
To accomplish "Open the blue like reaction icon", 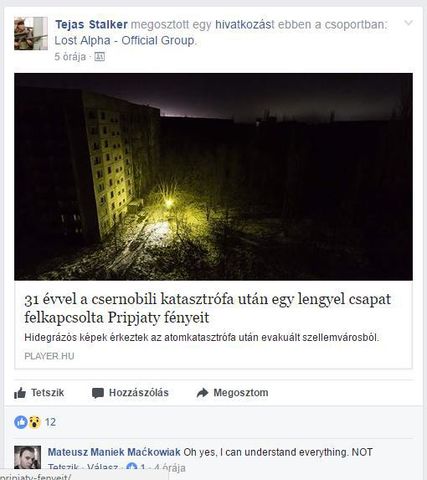I will click(21, 422).
